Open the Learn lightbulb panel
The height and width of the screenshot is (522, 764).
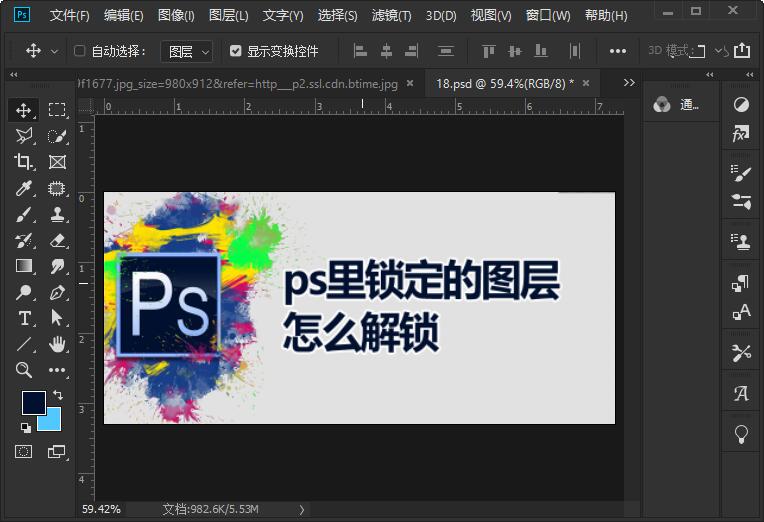click(741, 434)
